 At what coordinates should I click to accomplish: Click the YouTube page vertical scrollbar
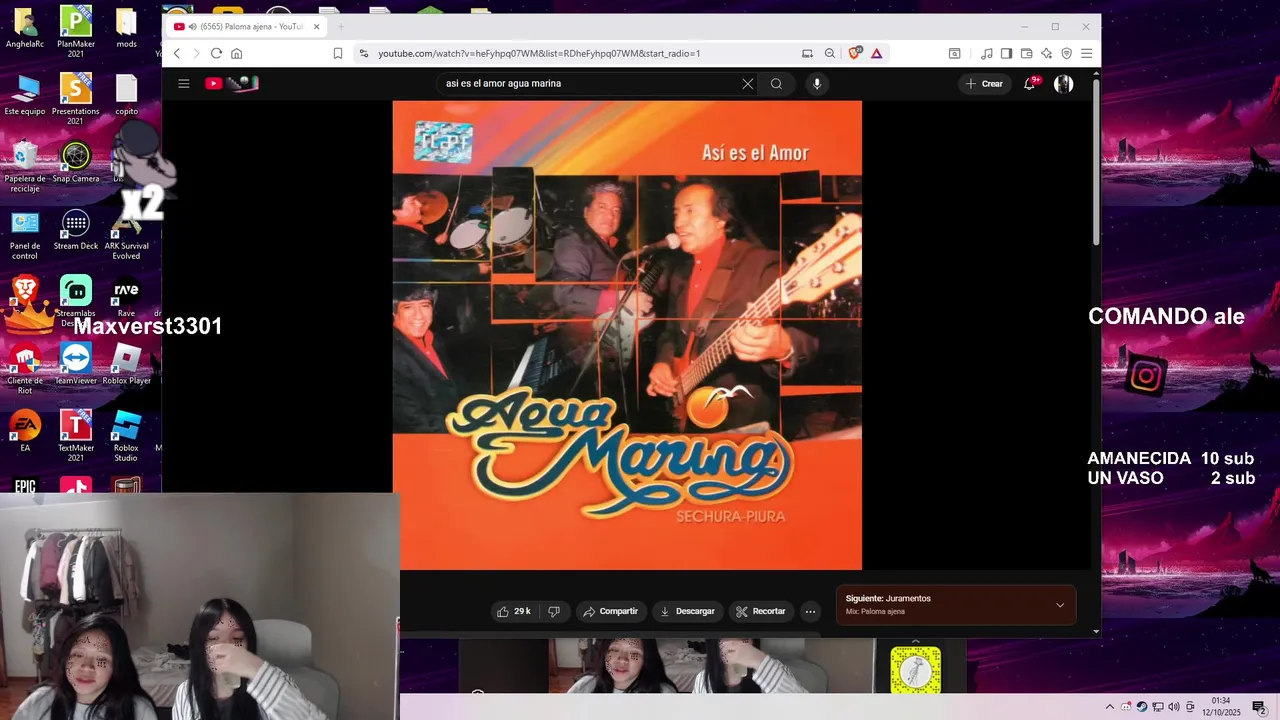click(x=1096, y=160)
